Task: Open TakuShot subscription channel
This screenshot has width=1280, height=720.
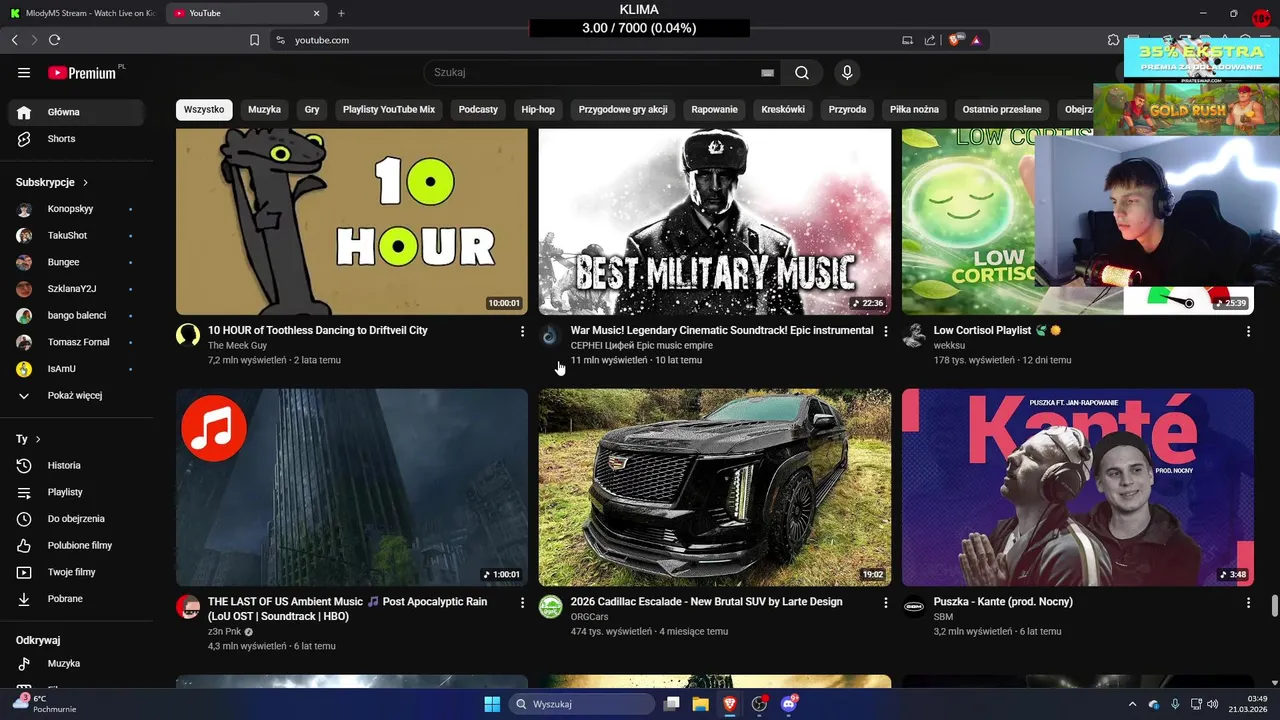Action: click(x=76, y=236)
